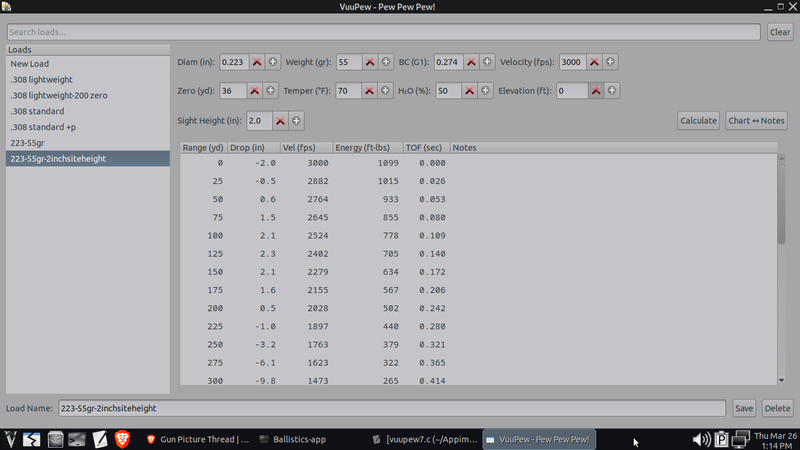Viewport: 800px width, 450px height.
Task: Open the volume control in system tray
Action: pyautogui.click(x=702, y=439)
